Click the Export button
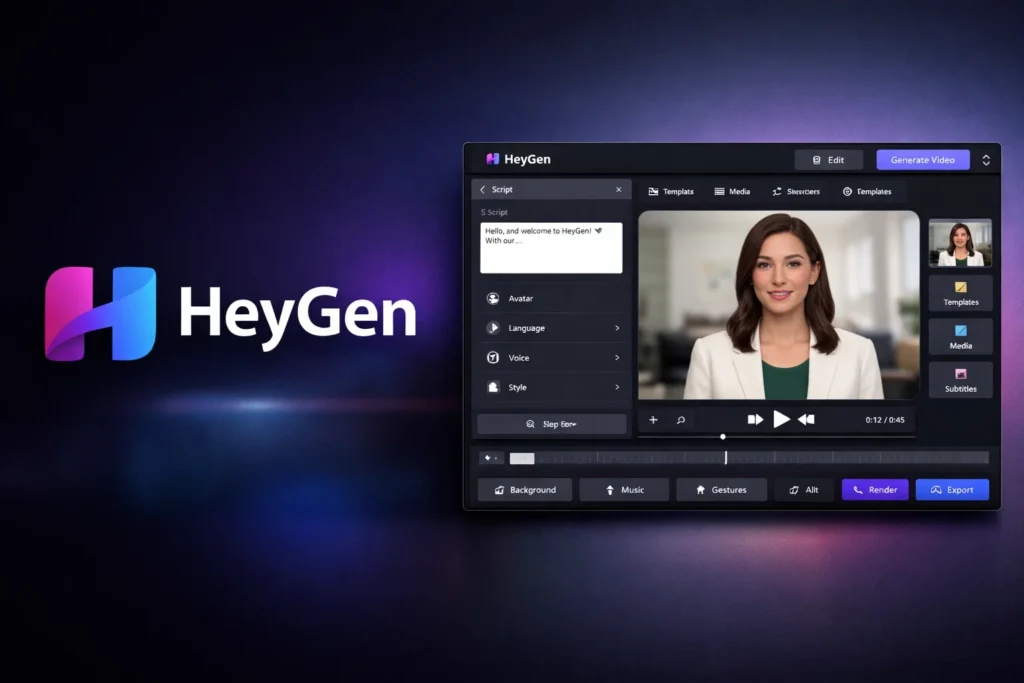This screenshot has height=683, width=1024. click(952, 489)
